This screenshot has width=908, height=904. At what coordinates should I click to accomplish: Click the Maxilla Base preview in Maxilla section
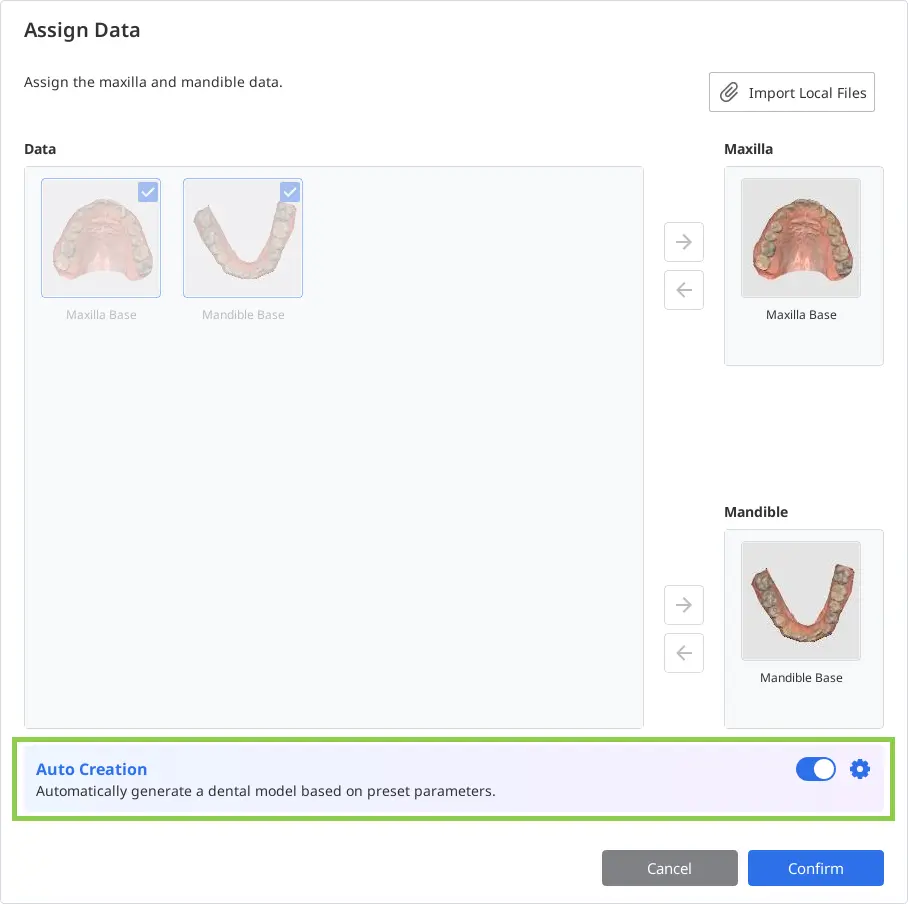pyautogui.click(x=800, y=238)
